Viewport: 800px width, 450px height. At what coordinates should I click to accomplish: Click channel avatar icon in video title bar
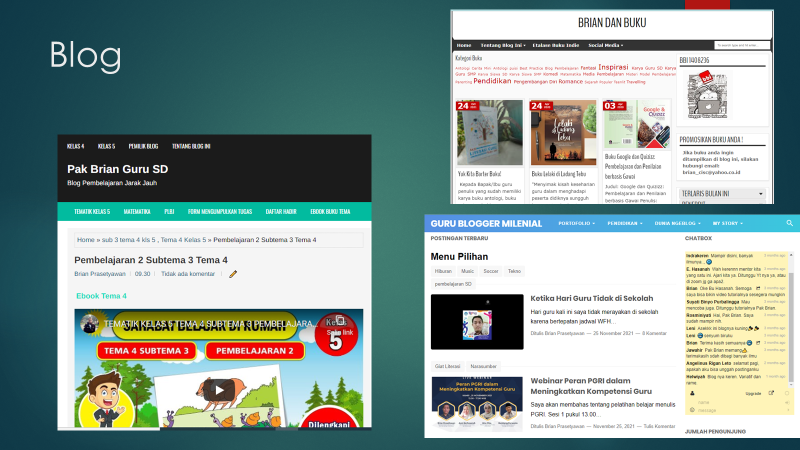[90, 324]
